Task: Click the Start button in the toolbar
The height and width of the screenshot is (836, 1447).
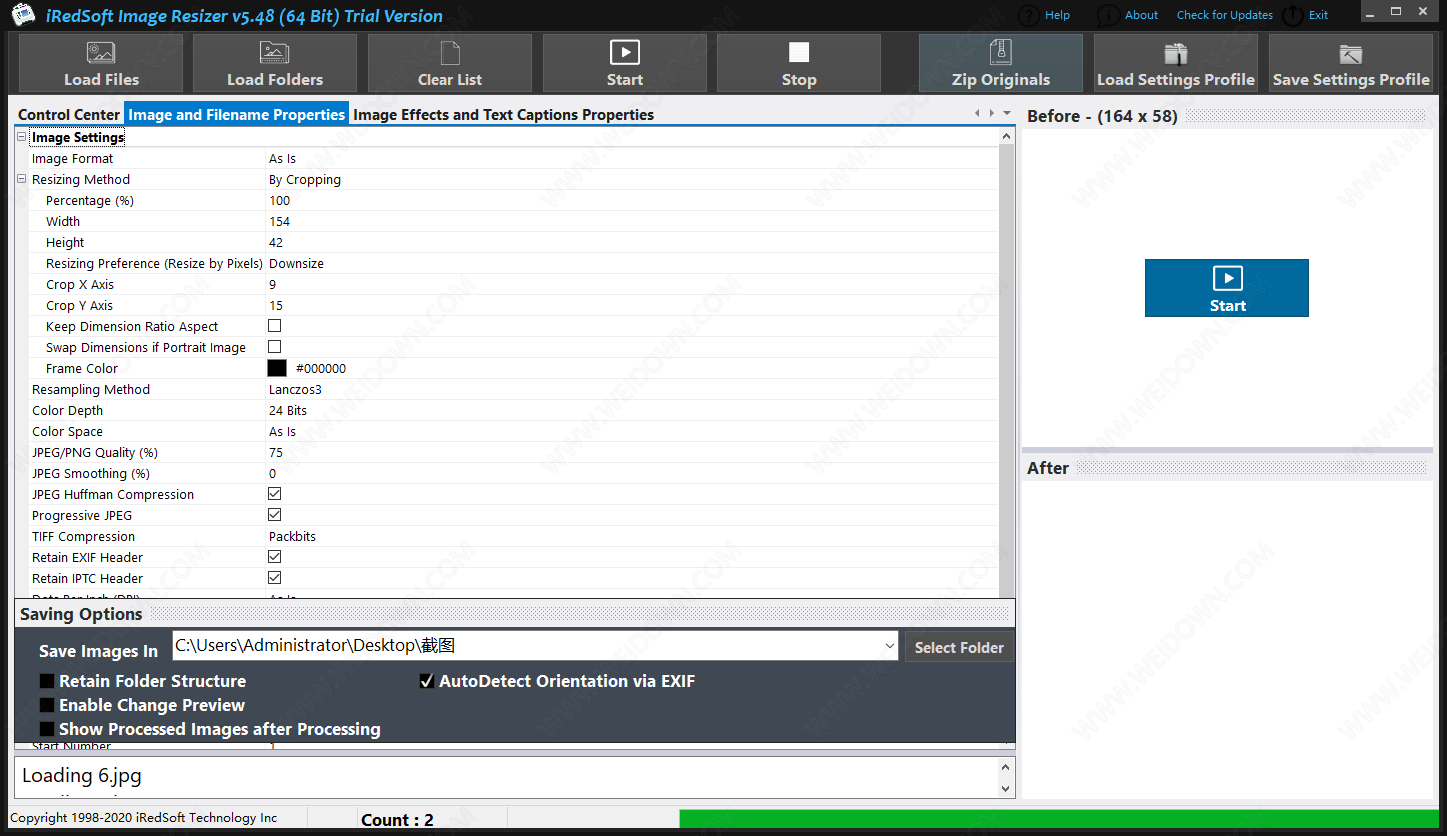Action: (625, 63)
